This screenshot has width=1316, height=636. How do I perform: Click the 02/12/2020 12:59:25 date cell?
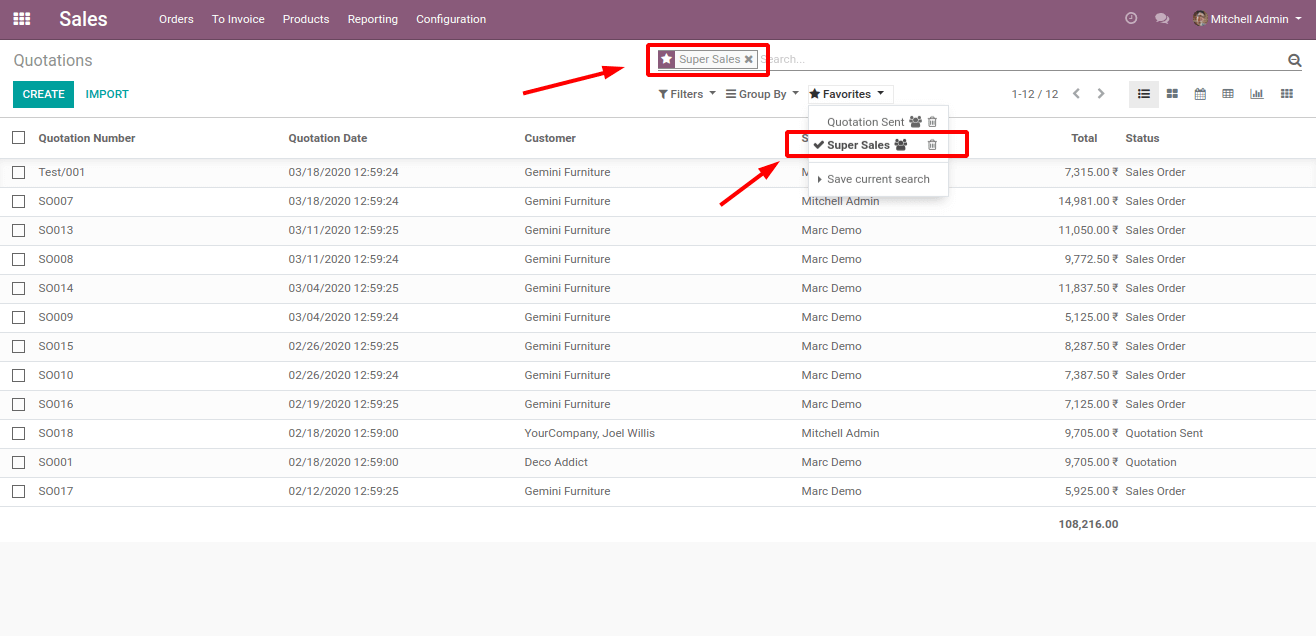pyautogui.click(x=343, y=491)
